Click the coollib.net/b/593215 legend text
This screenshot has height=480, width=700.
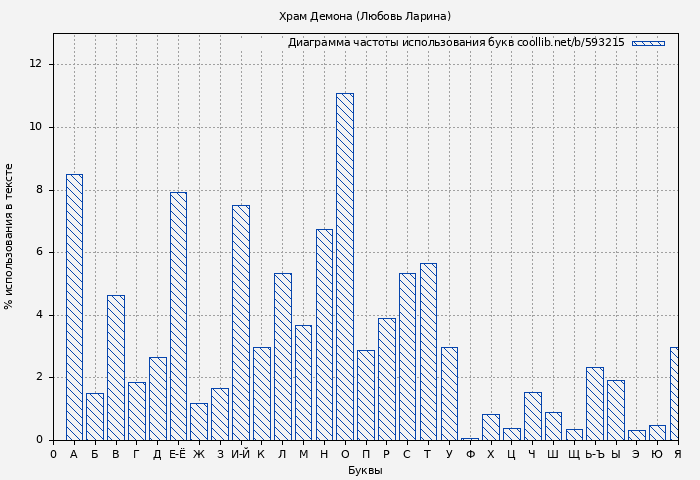point(570,43)
